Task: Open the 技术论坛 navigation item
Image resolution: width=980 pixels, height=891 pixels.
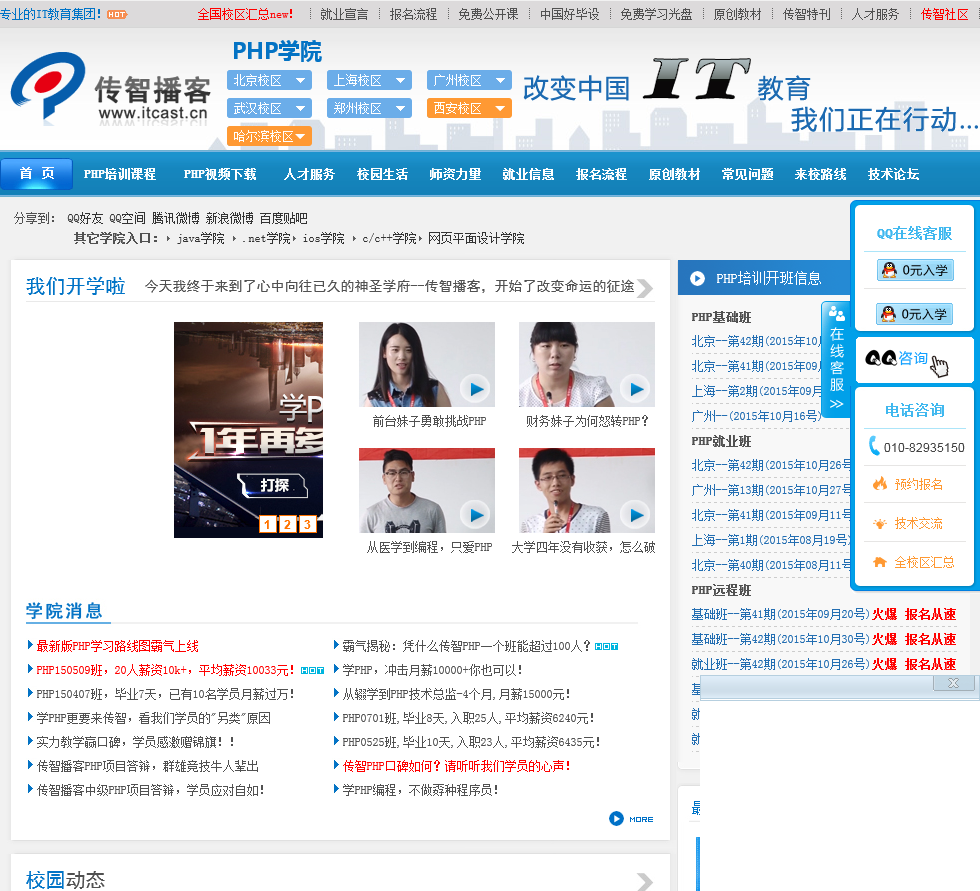Action: [x=894, y=174]
